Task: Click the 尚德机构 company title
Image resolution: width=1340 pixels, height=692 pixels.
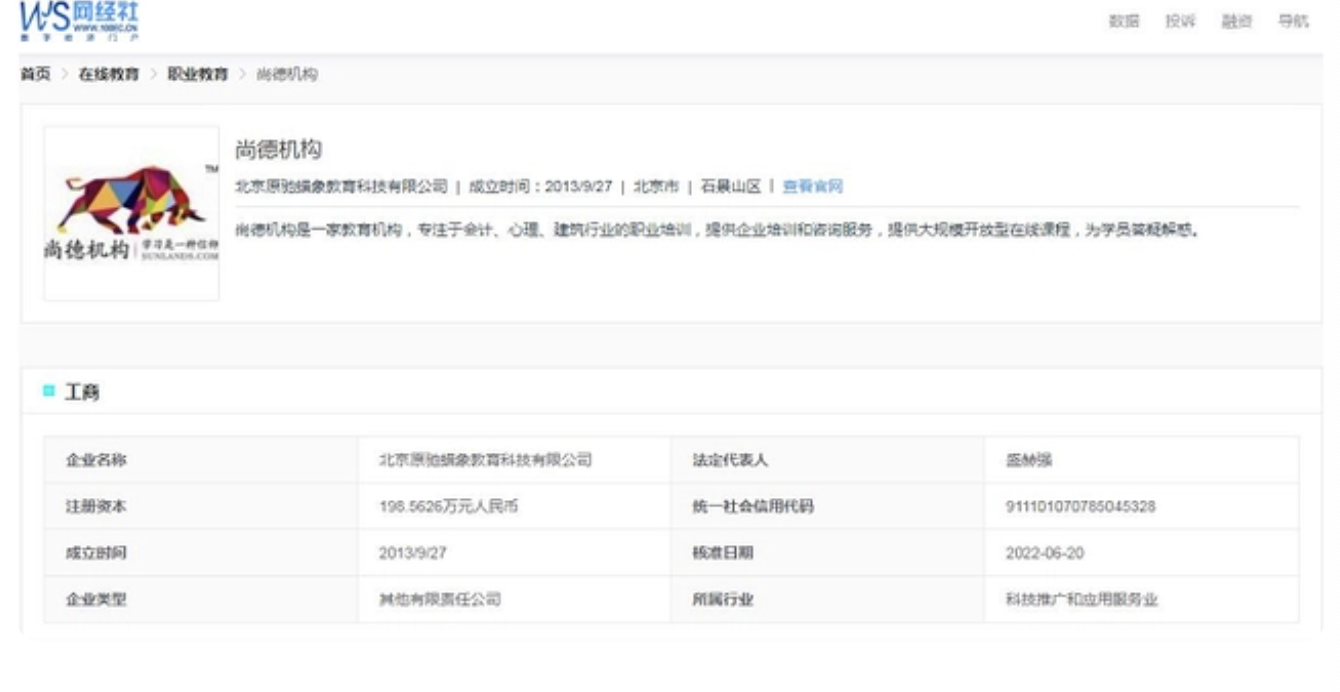Action: click(x=278, y=150)
